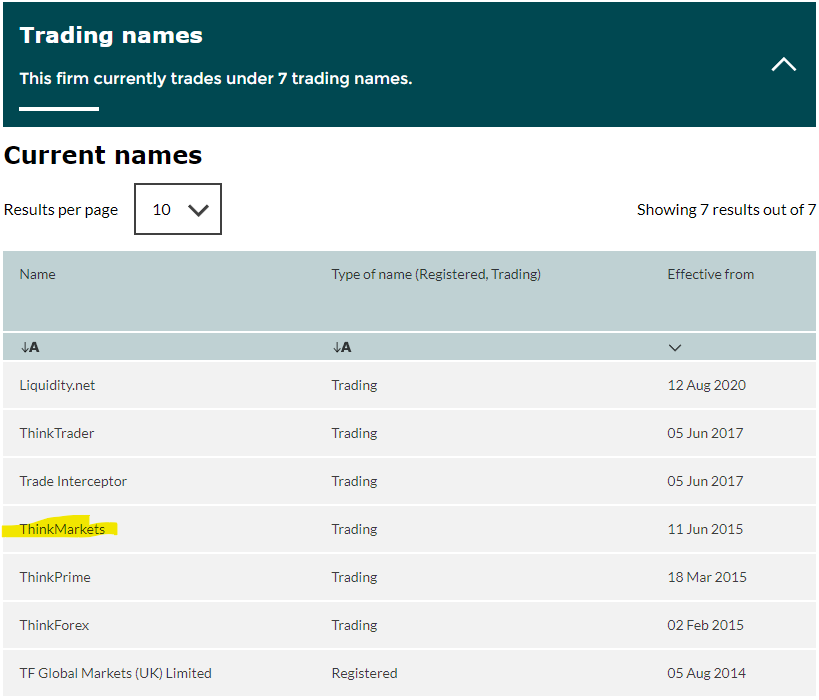Sort by Effective from chevron
The width and height of the screenshot is (819, 700).
675,348
